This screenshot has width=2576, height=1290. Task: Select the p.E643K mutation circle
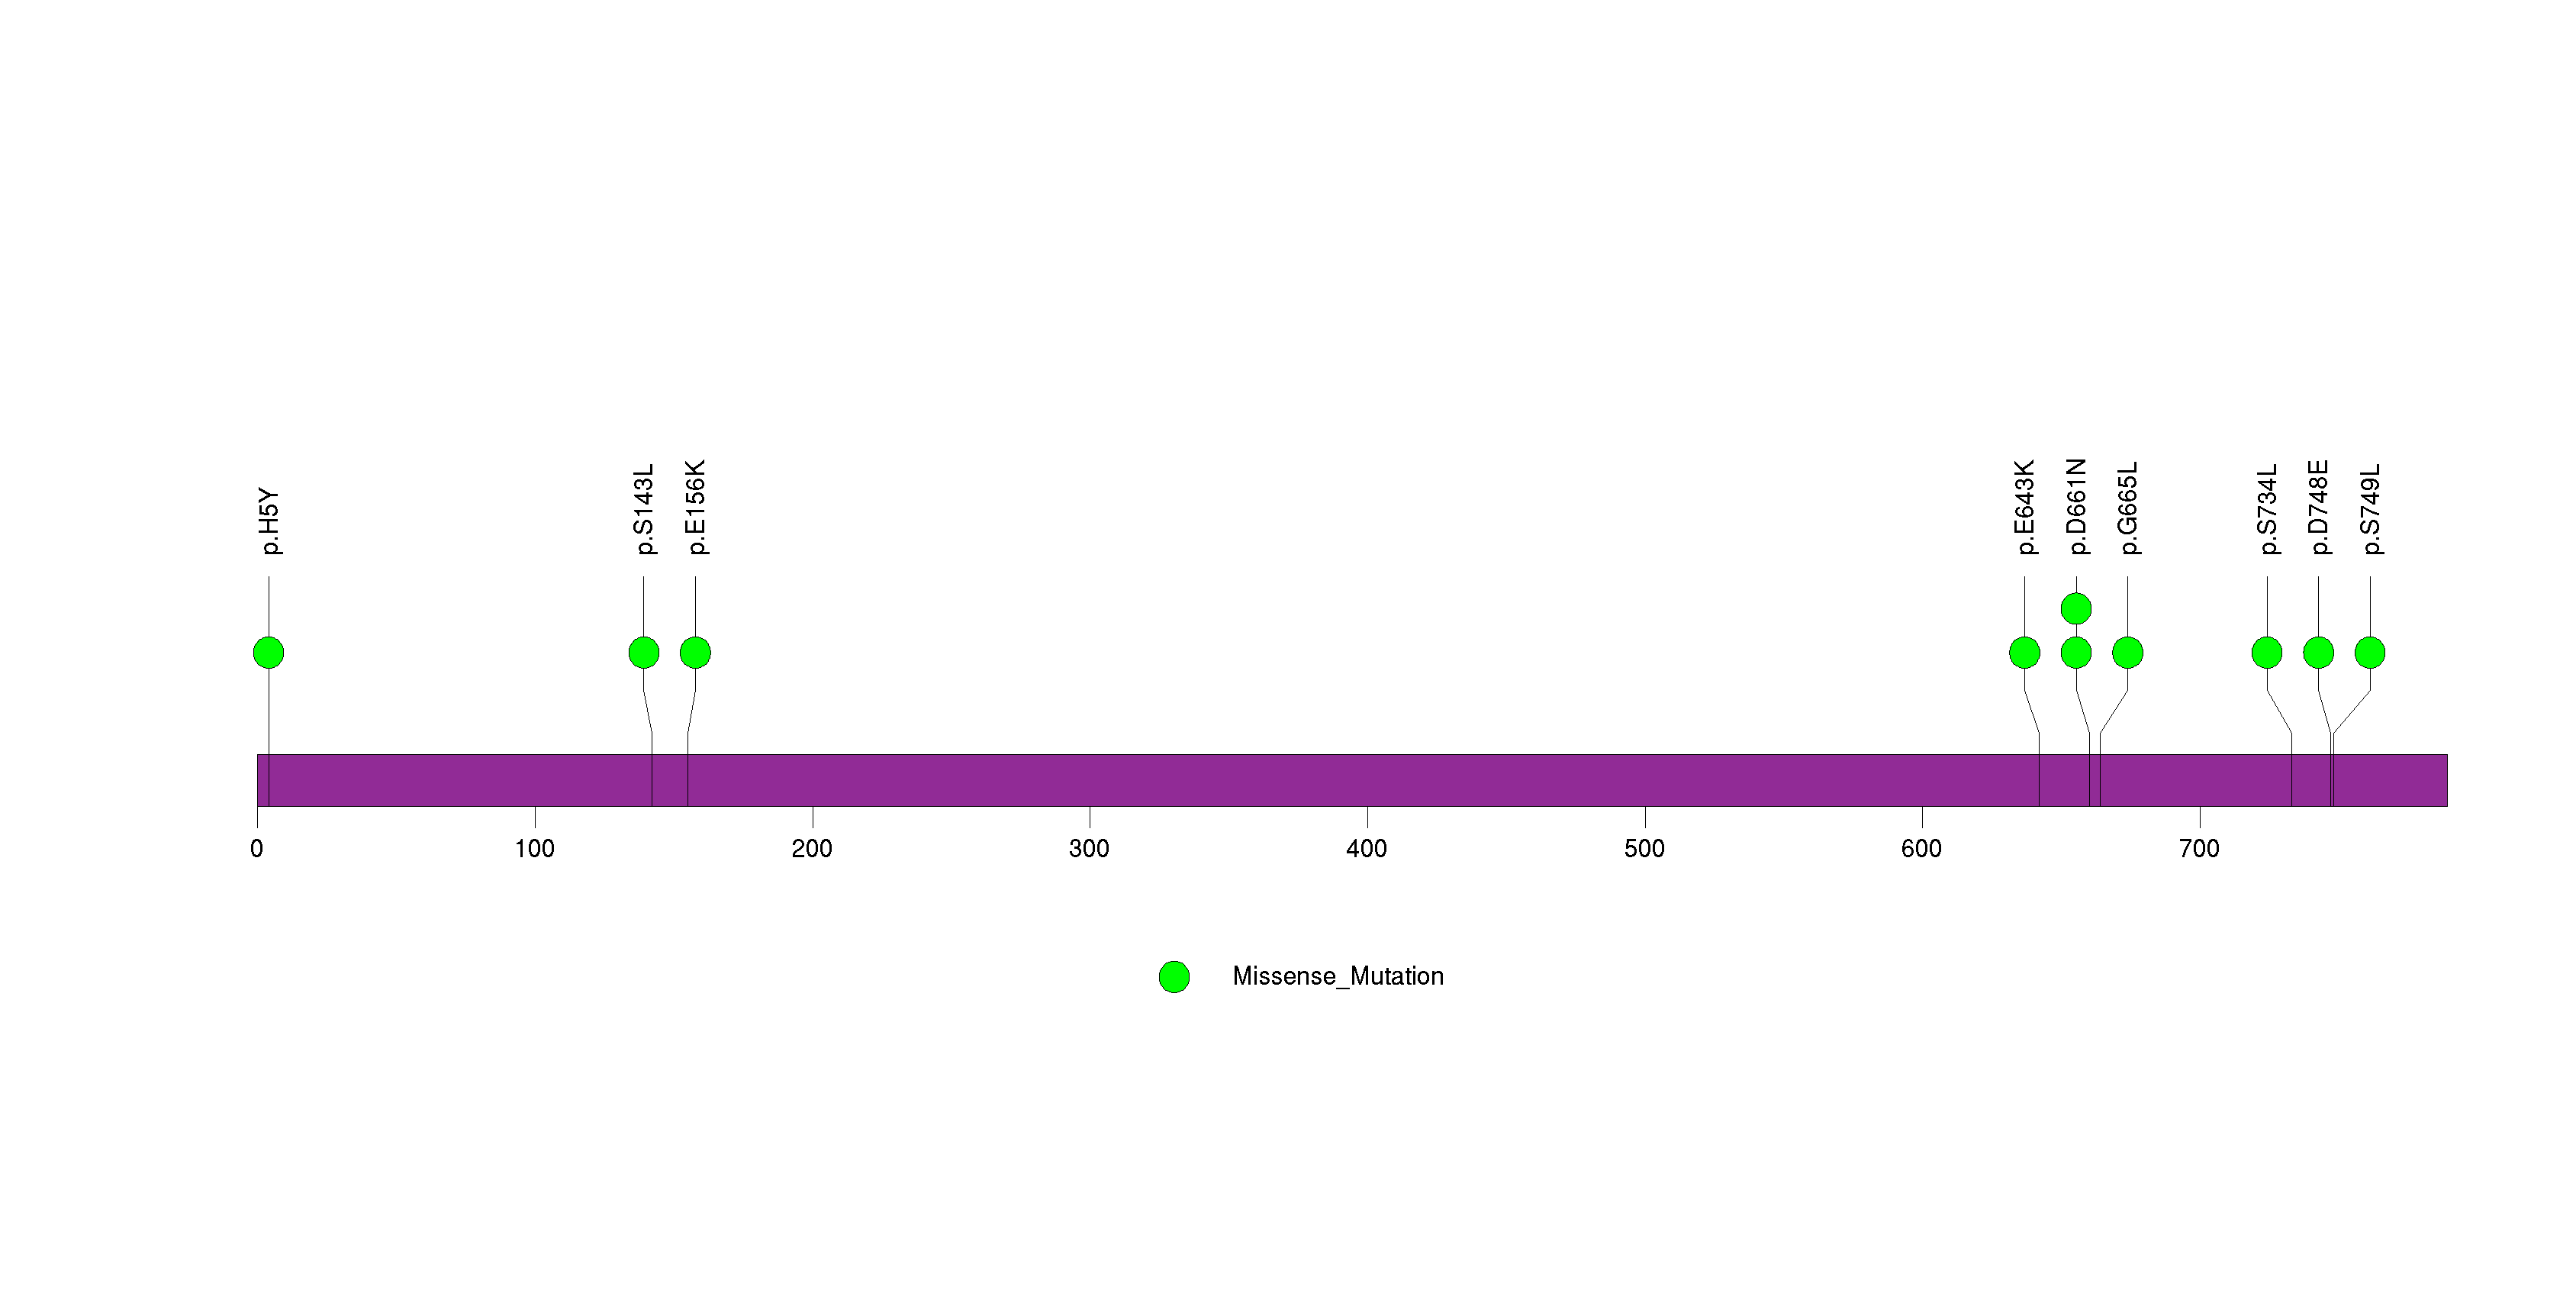coord(2025,653)
